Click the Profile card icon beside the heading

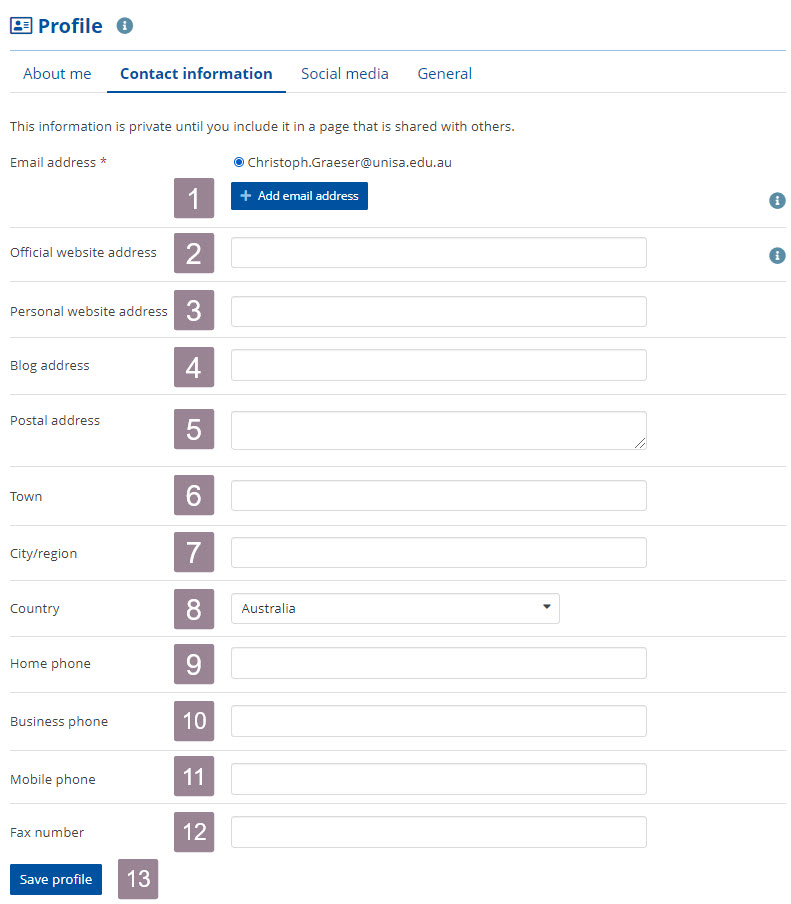(21, 25)
